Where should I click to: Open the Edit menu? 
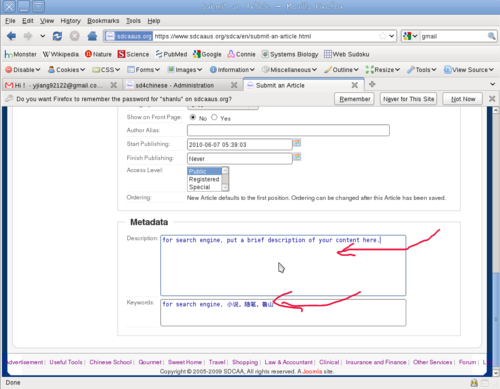point(28,21)
